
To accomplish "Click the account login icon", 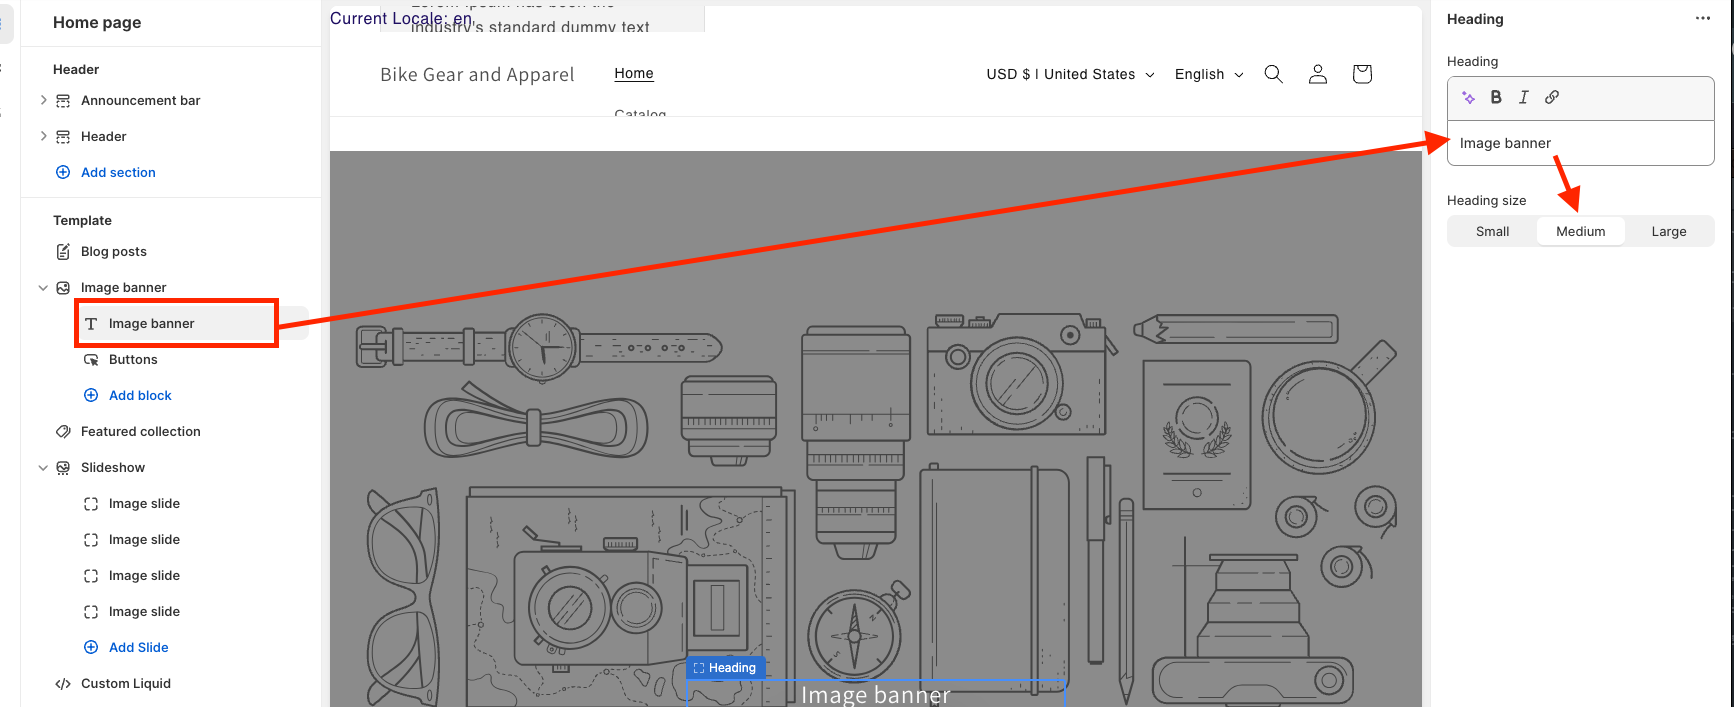I will [x=1318, y=74].
